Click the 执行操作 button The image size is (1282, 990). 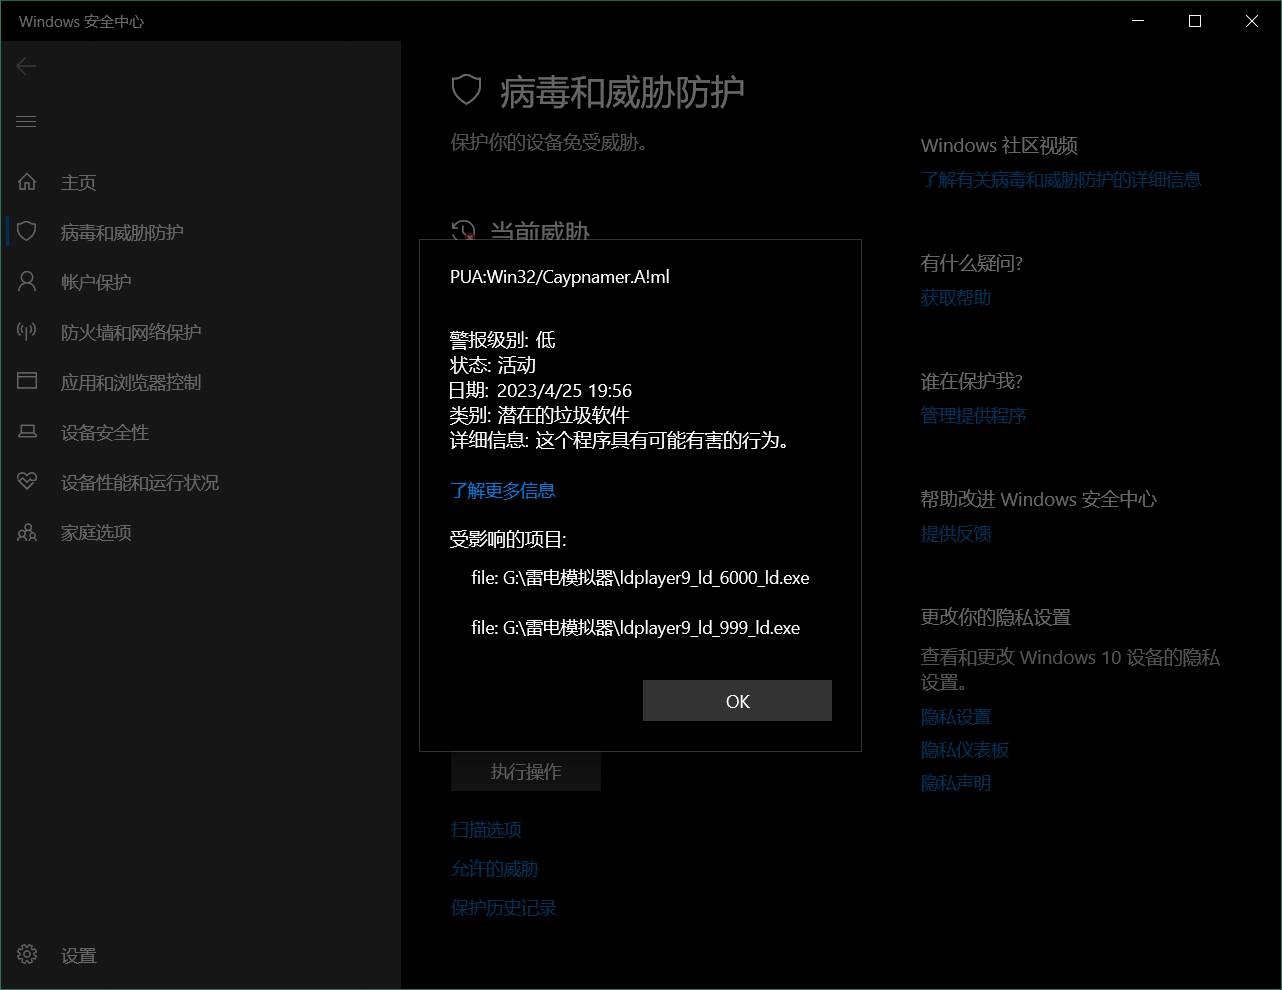[525, 772]
